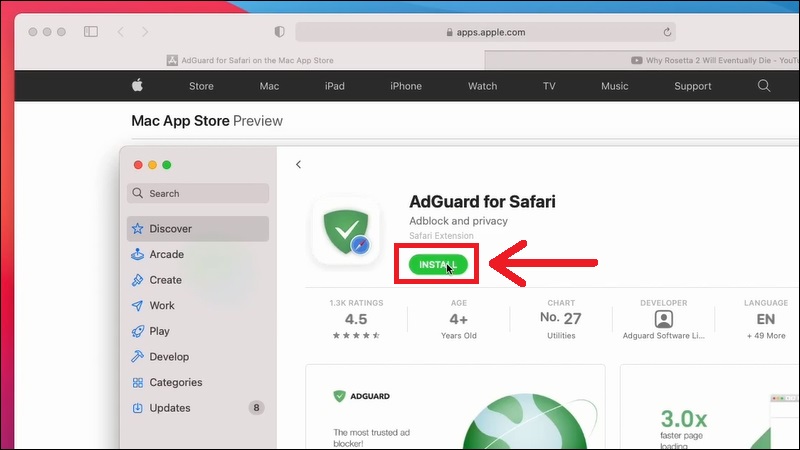Click the Arcade joystick icon
Image resolution: width=800 pixels, height=450 pixels.
(137, 254)
